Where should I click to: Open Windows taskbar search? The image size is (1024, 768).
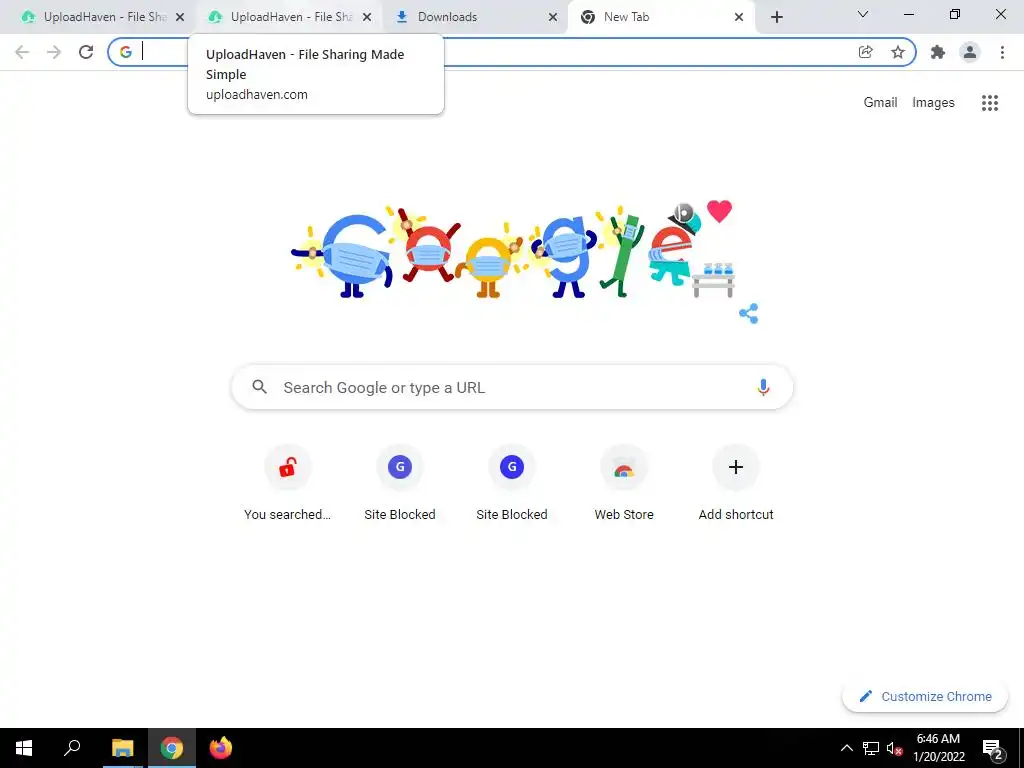pos(72,748)
